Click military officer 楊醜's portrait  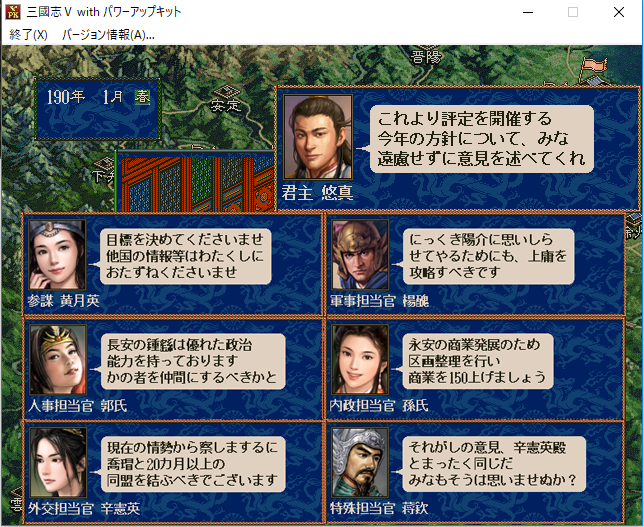(x=360, y=255)
